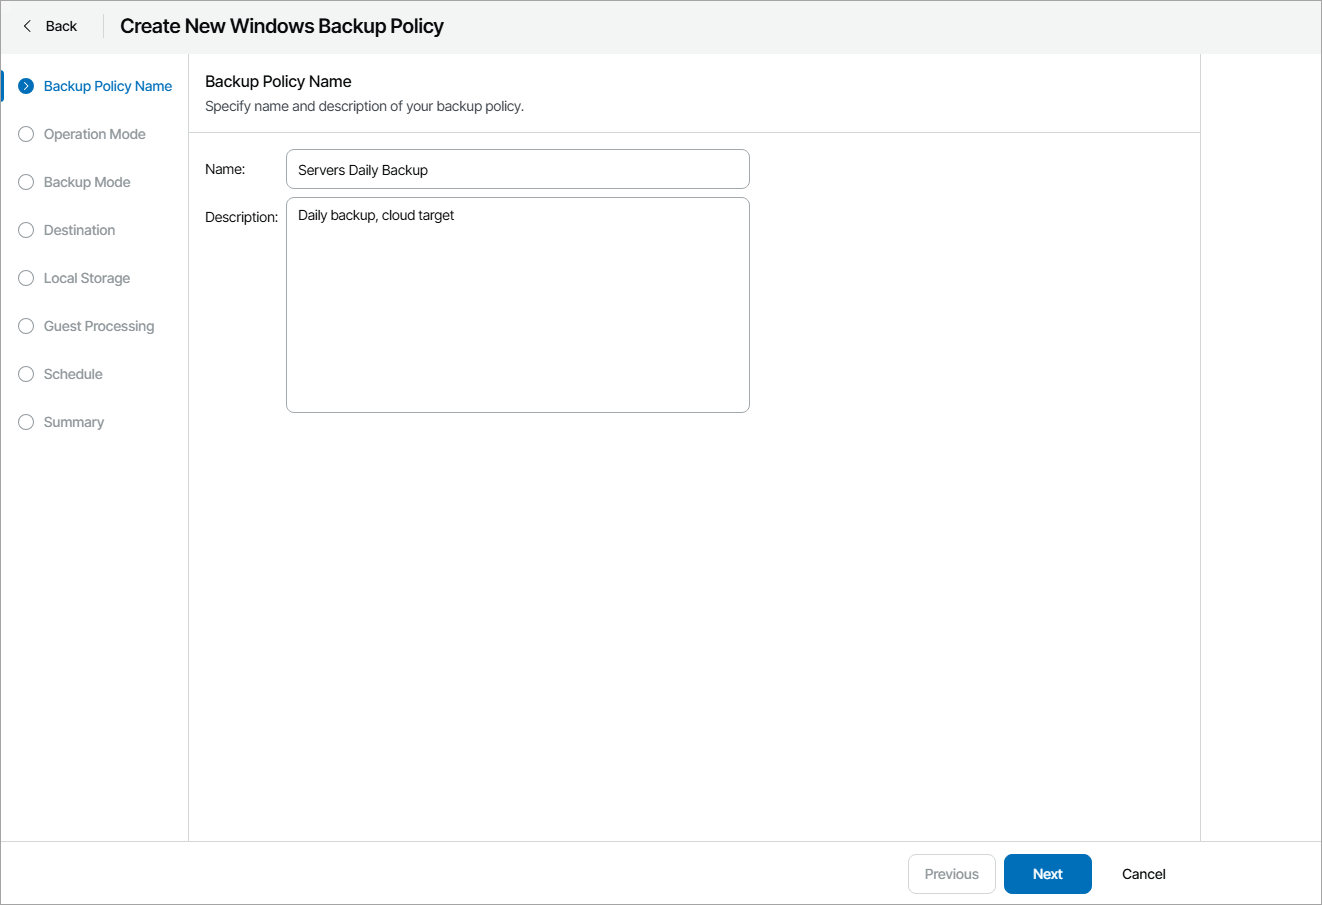Image resolution: width=1322 pixels, height=905 pixels.
Task: Click the Operation Mode step circle
Action: tap(26, 134)
